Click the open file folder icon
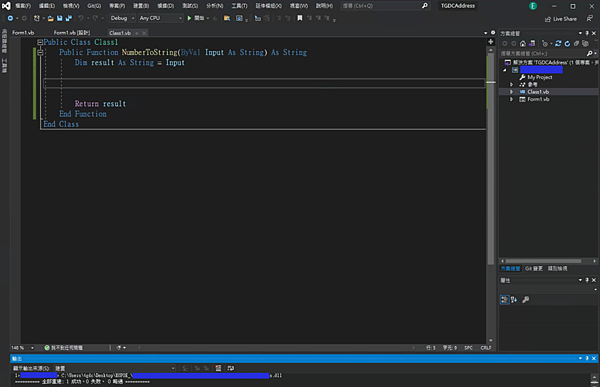The height and width of the screenshot is (387, 600). (x=51, y=18)
